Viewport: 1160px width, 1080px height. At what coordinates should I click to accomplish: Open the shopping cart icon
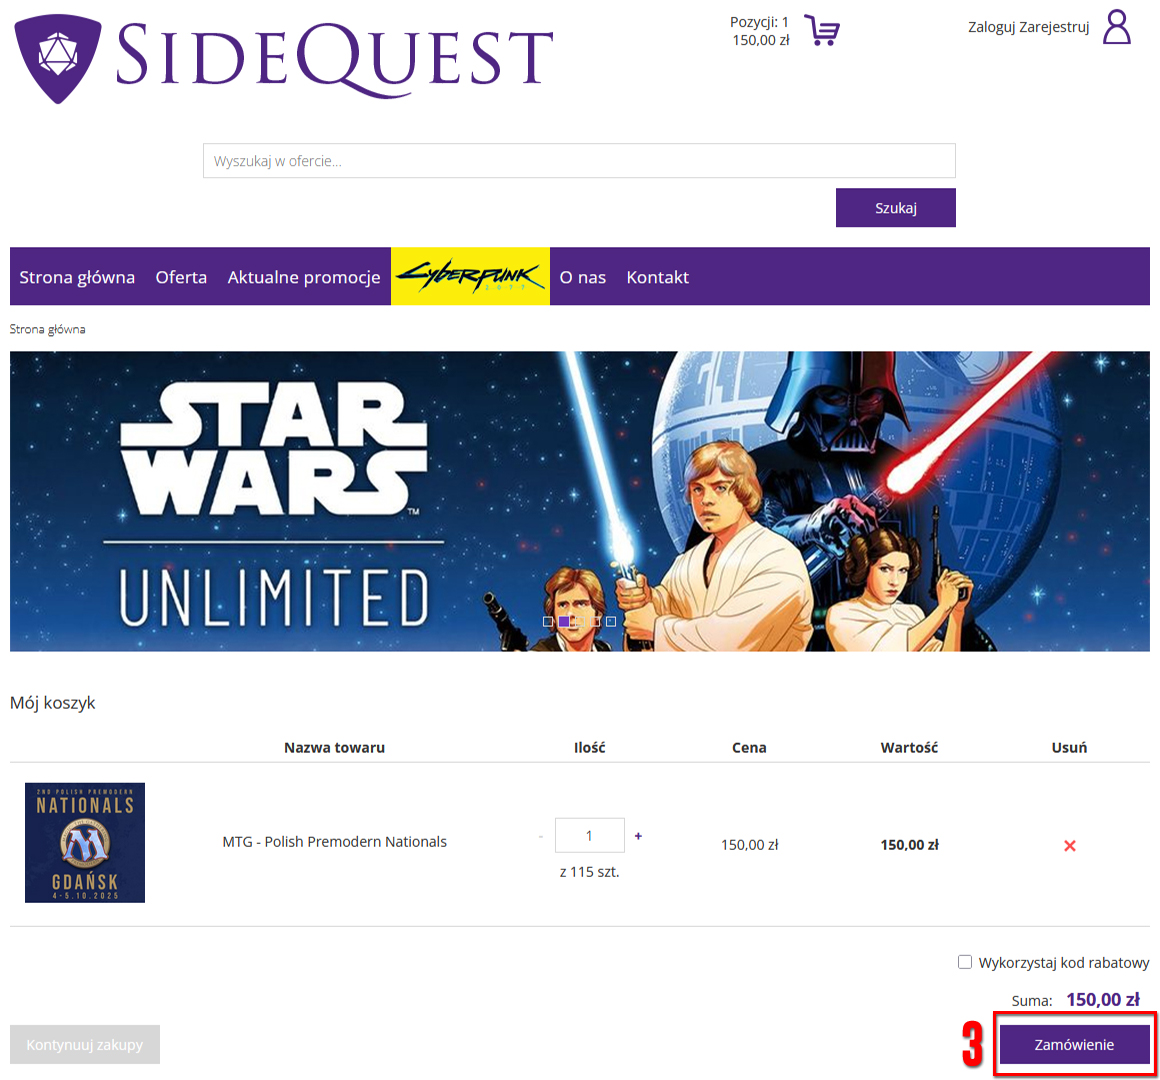[821, 30]
